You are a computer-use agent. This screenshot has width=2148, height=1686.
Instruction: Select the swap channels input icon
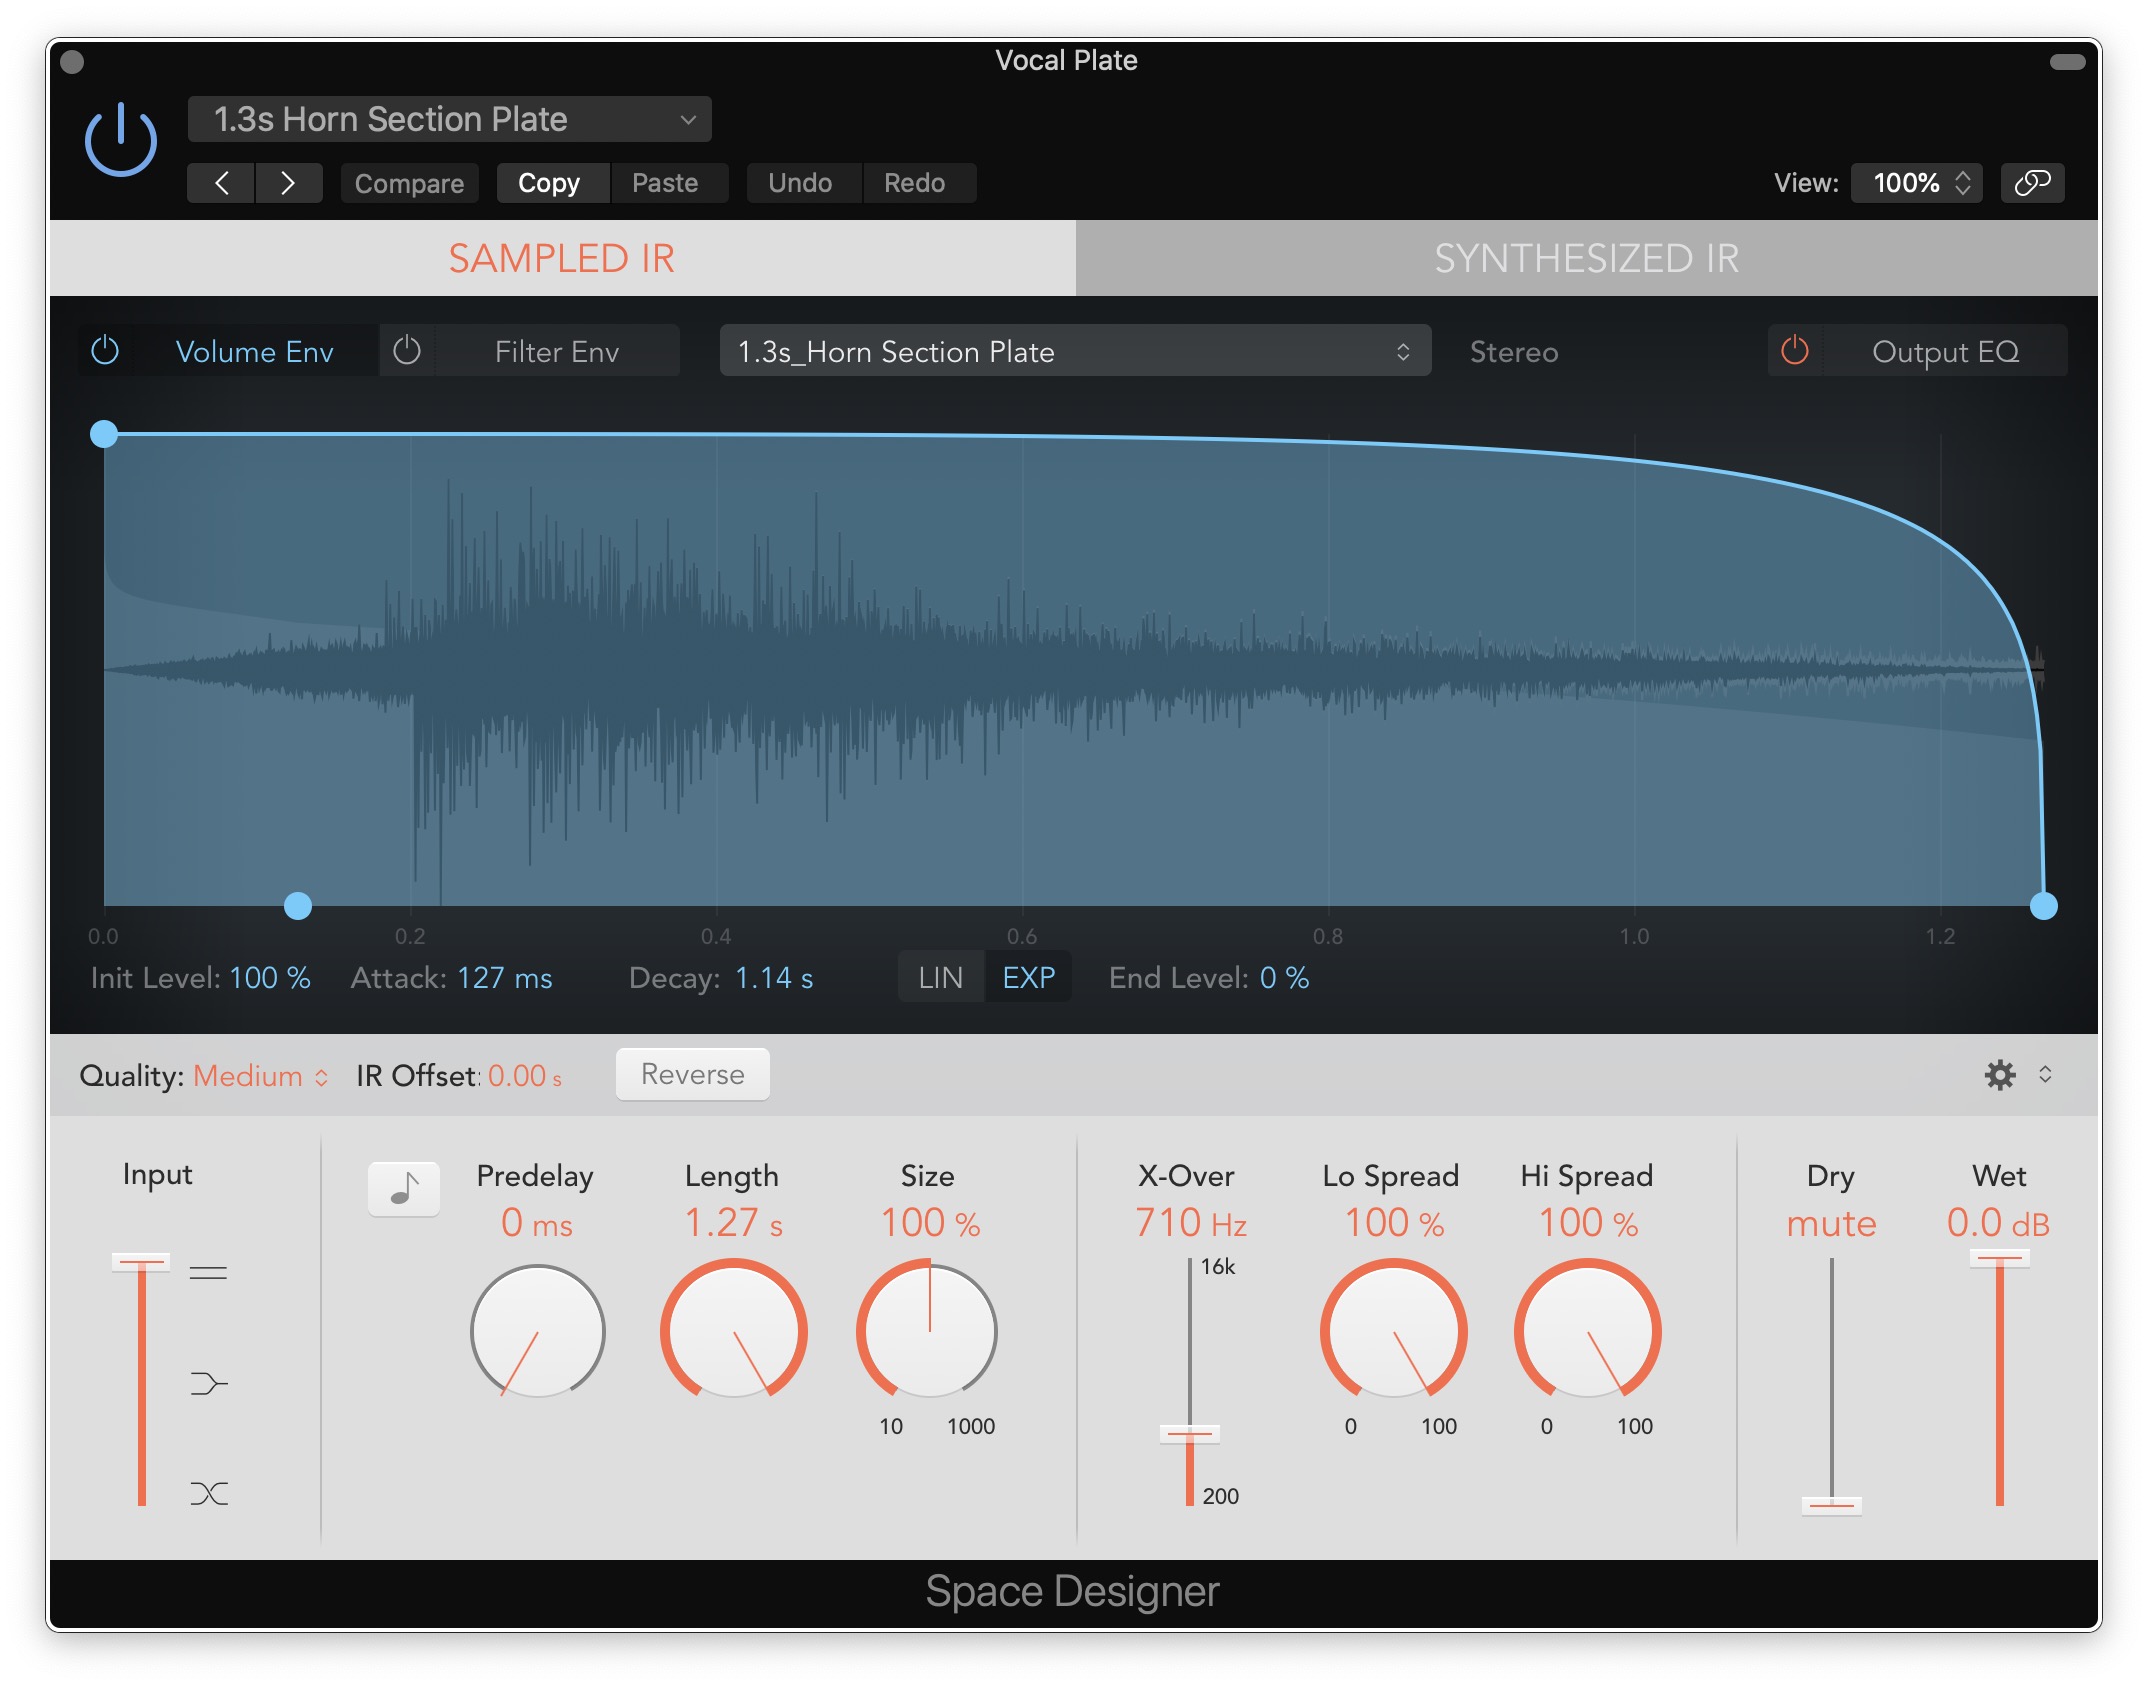pyautogui.click(x=208, y=1493)
